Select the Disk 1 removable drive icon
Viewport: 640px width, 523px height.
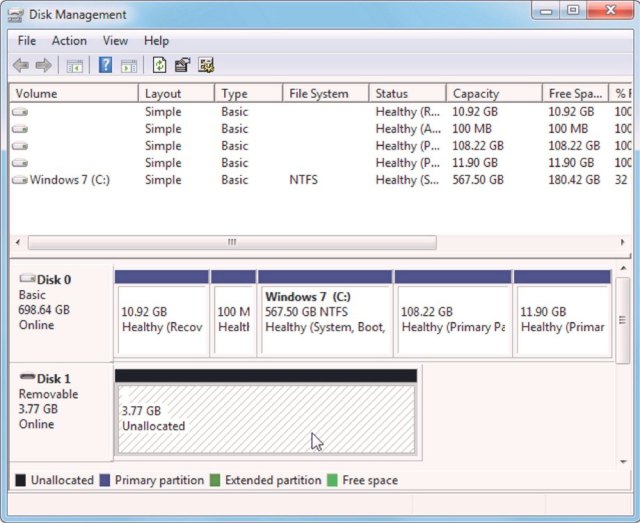pos(27,379)
